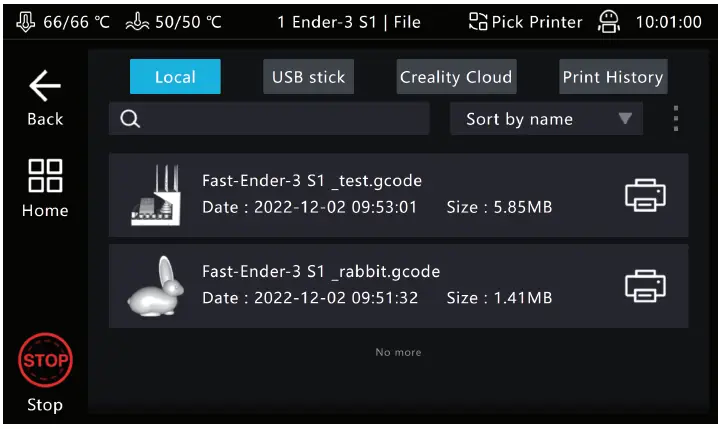Viewport: 718px width, 429px height.
Task: Click the No more list footer text
Action: (x=398, y=352)
